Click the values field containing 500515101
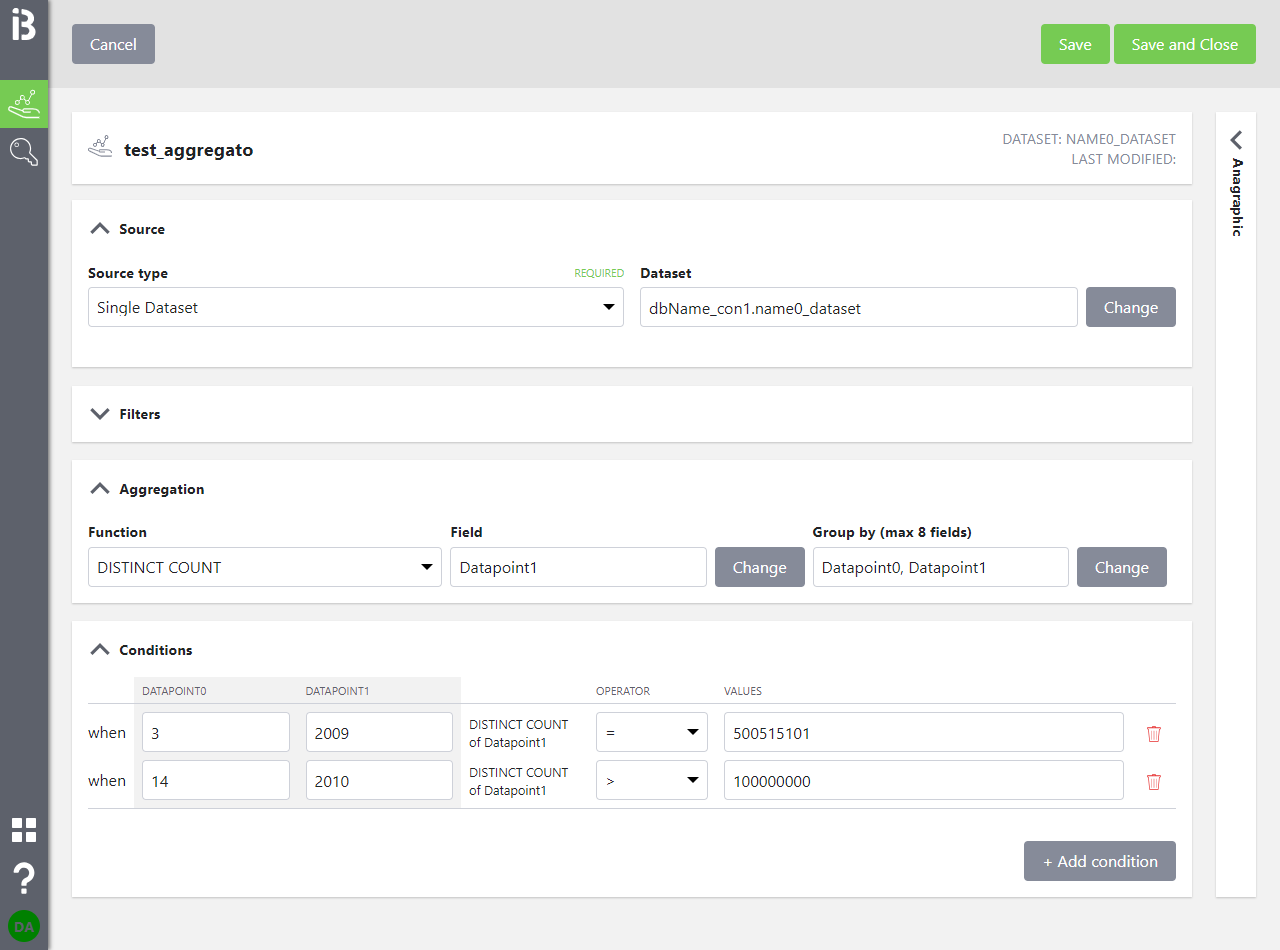This screenshot has width=1280, height=950. coord(923,733)
